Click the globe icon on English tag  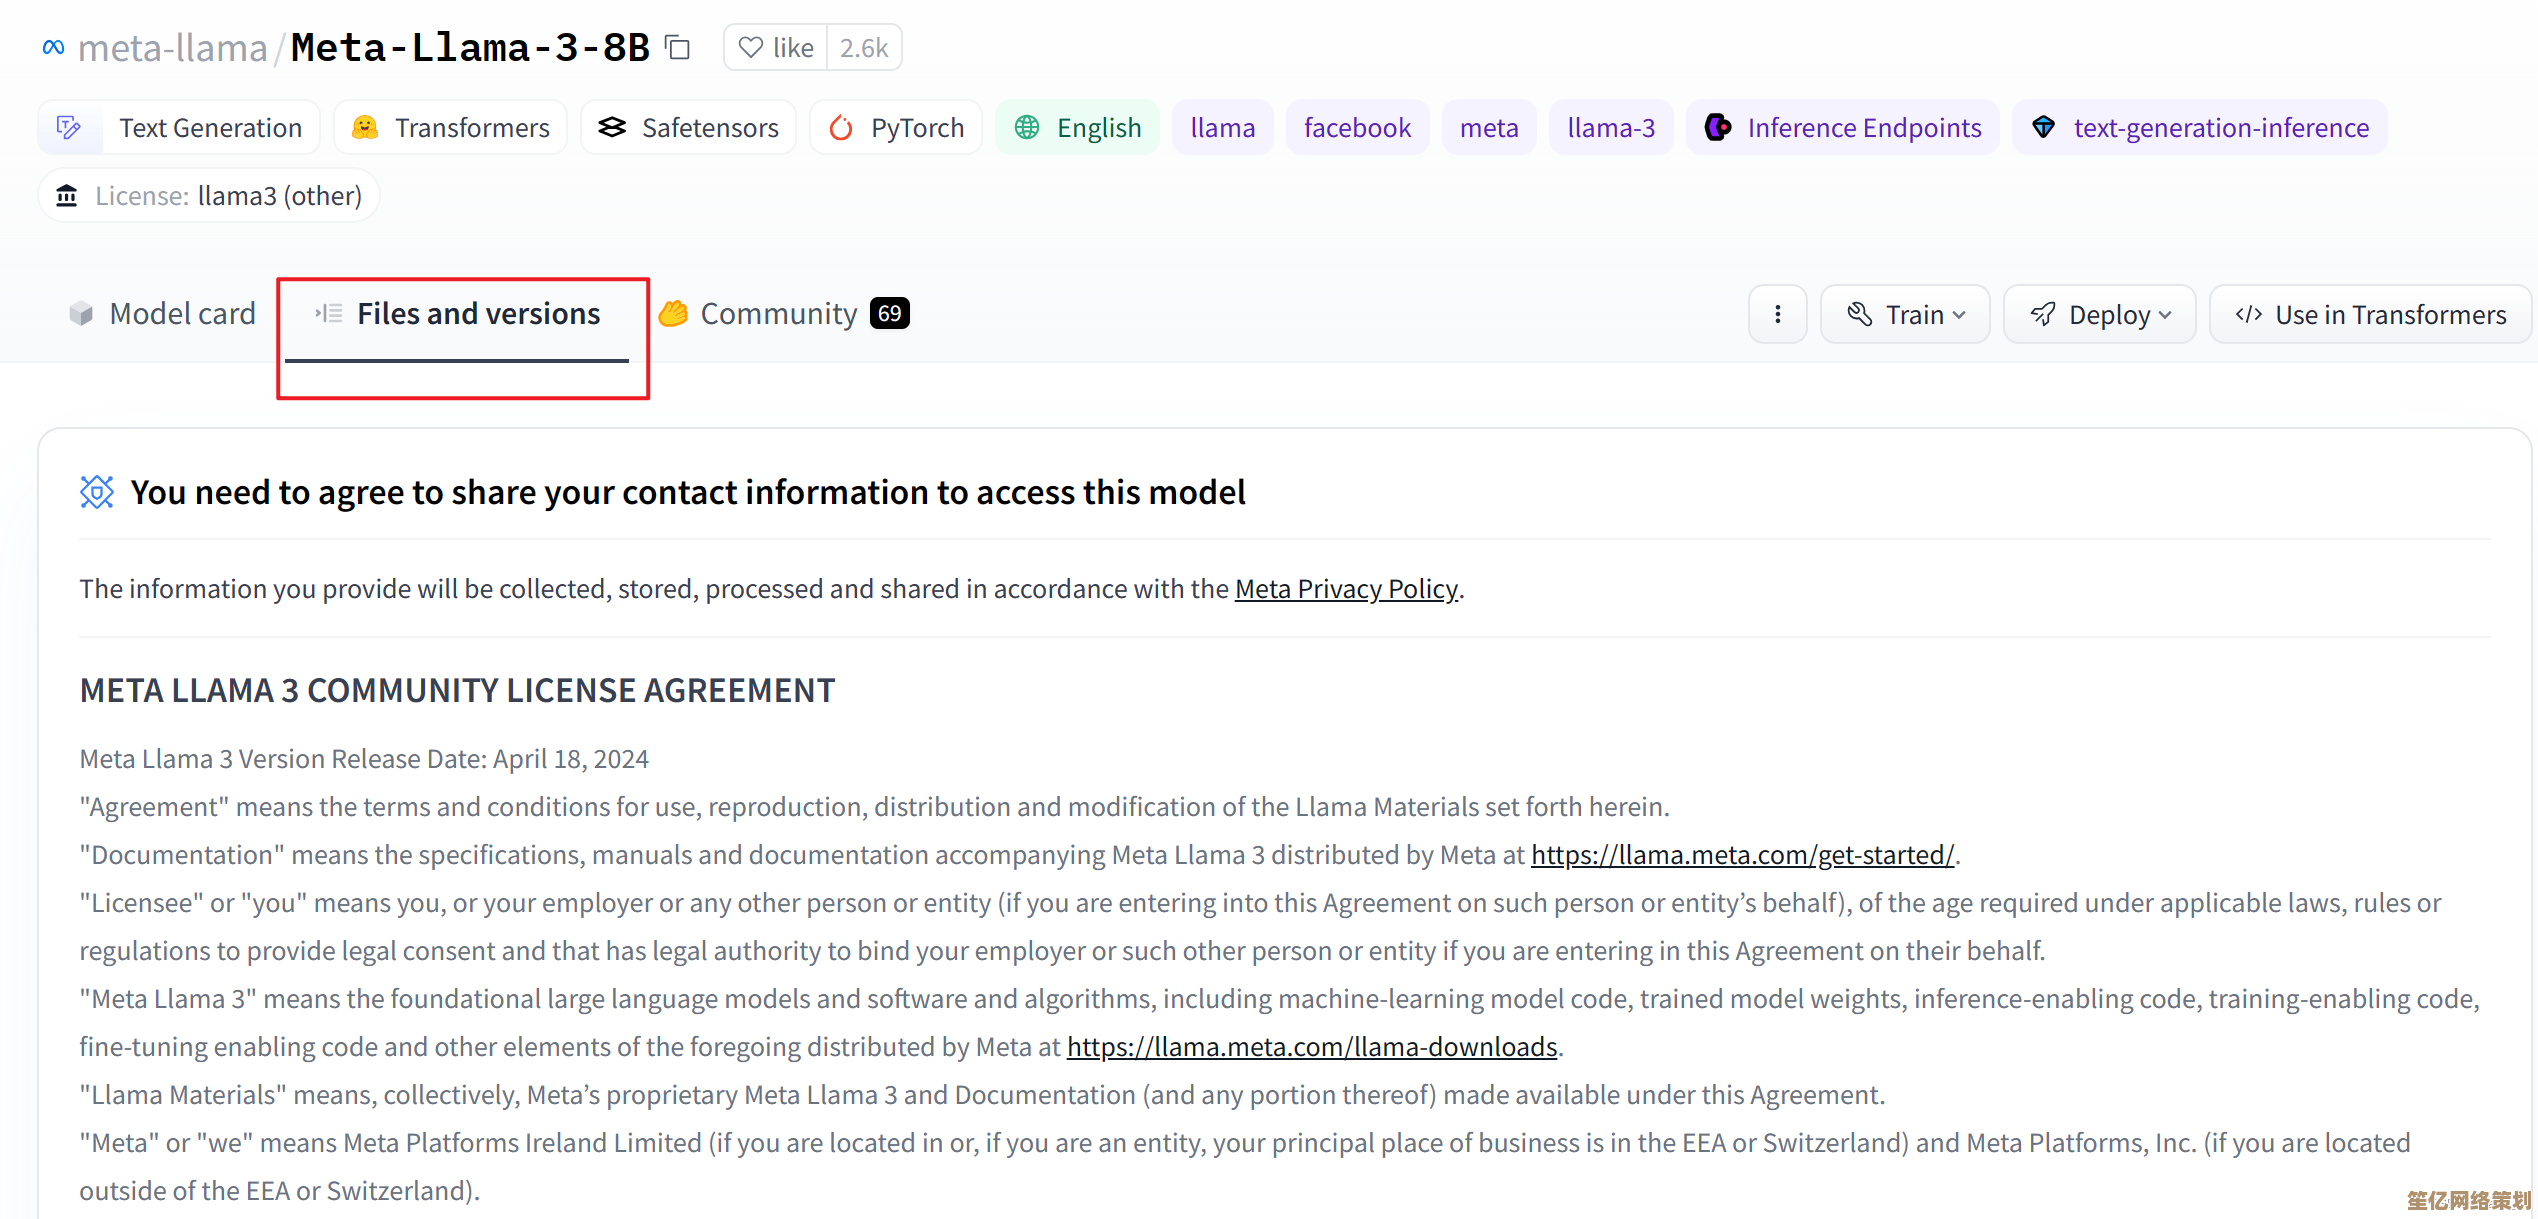click(x=1027, y=127)
